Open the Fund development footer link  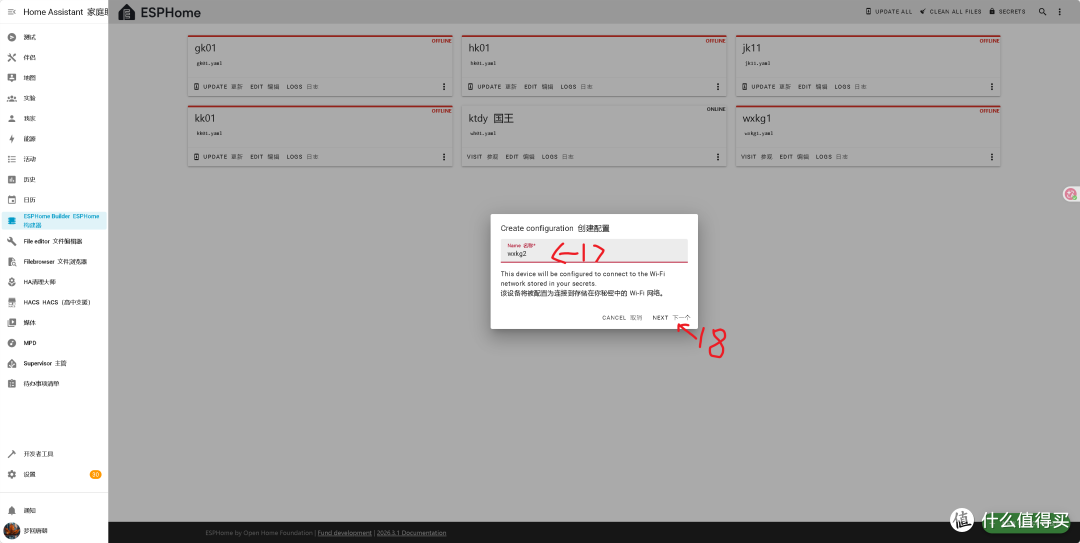[344, 533]
